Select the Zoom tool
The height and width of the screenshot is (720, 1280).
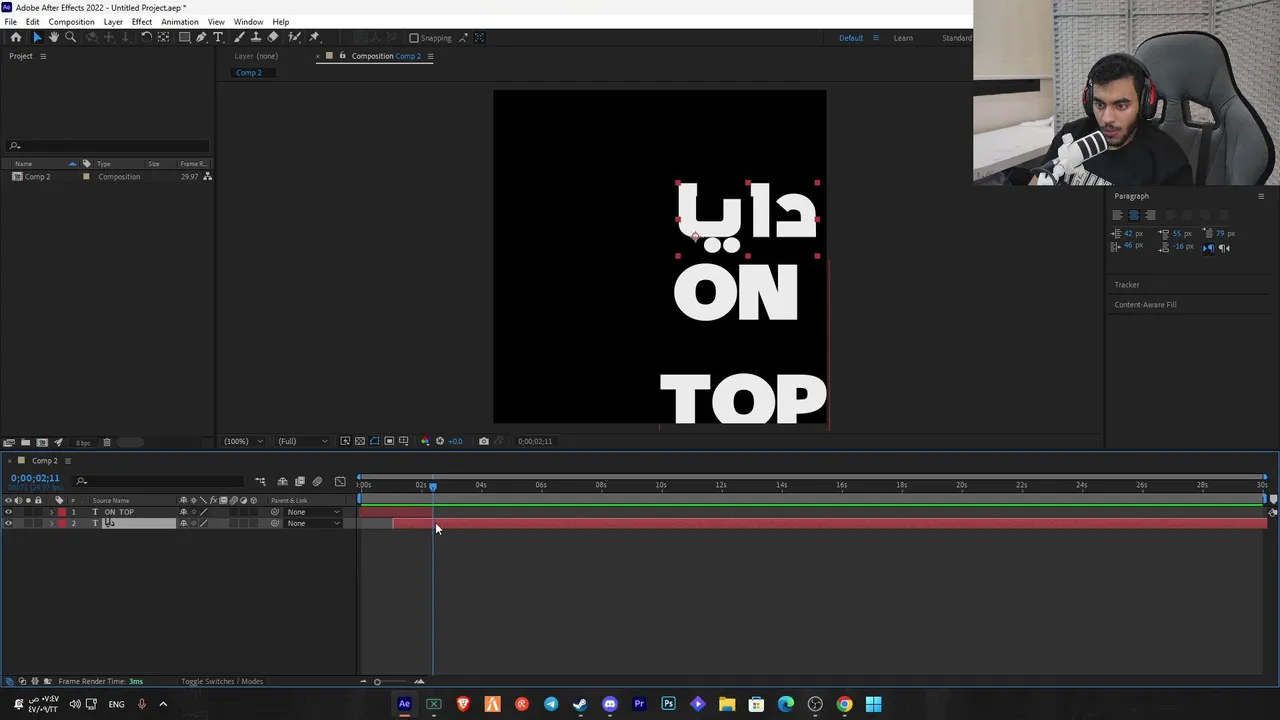[x=70, y=37]
